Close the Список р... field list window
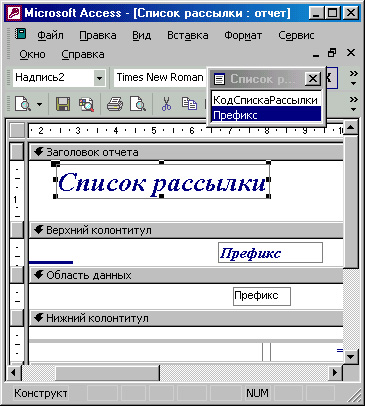Screen dimensions: 365x406 click(312, 79)
